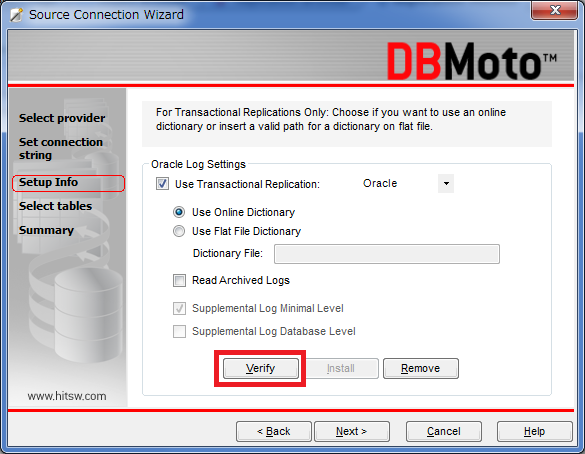Screen dimensions: 585x454
Task: Click the DBMoto logo banner
Action: tap(472, 61)
